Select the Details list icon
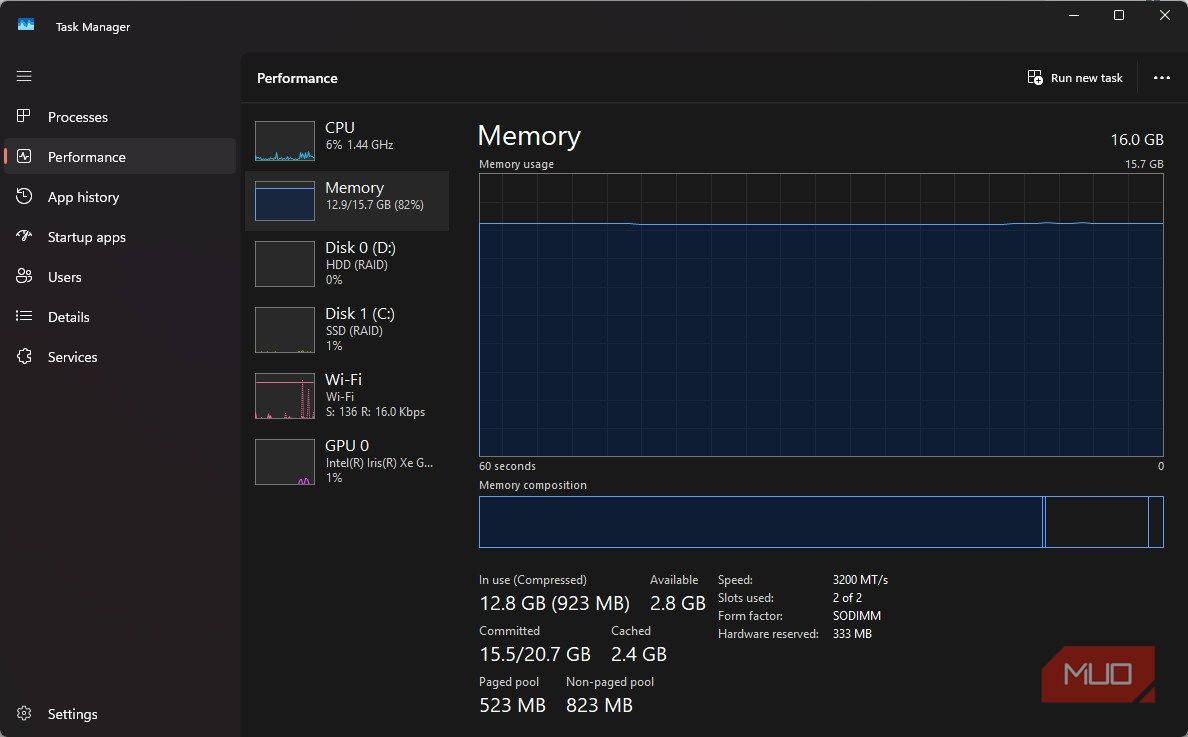1188x737 pixels. (x=24, y=316)
